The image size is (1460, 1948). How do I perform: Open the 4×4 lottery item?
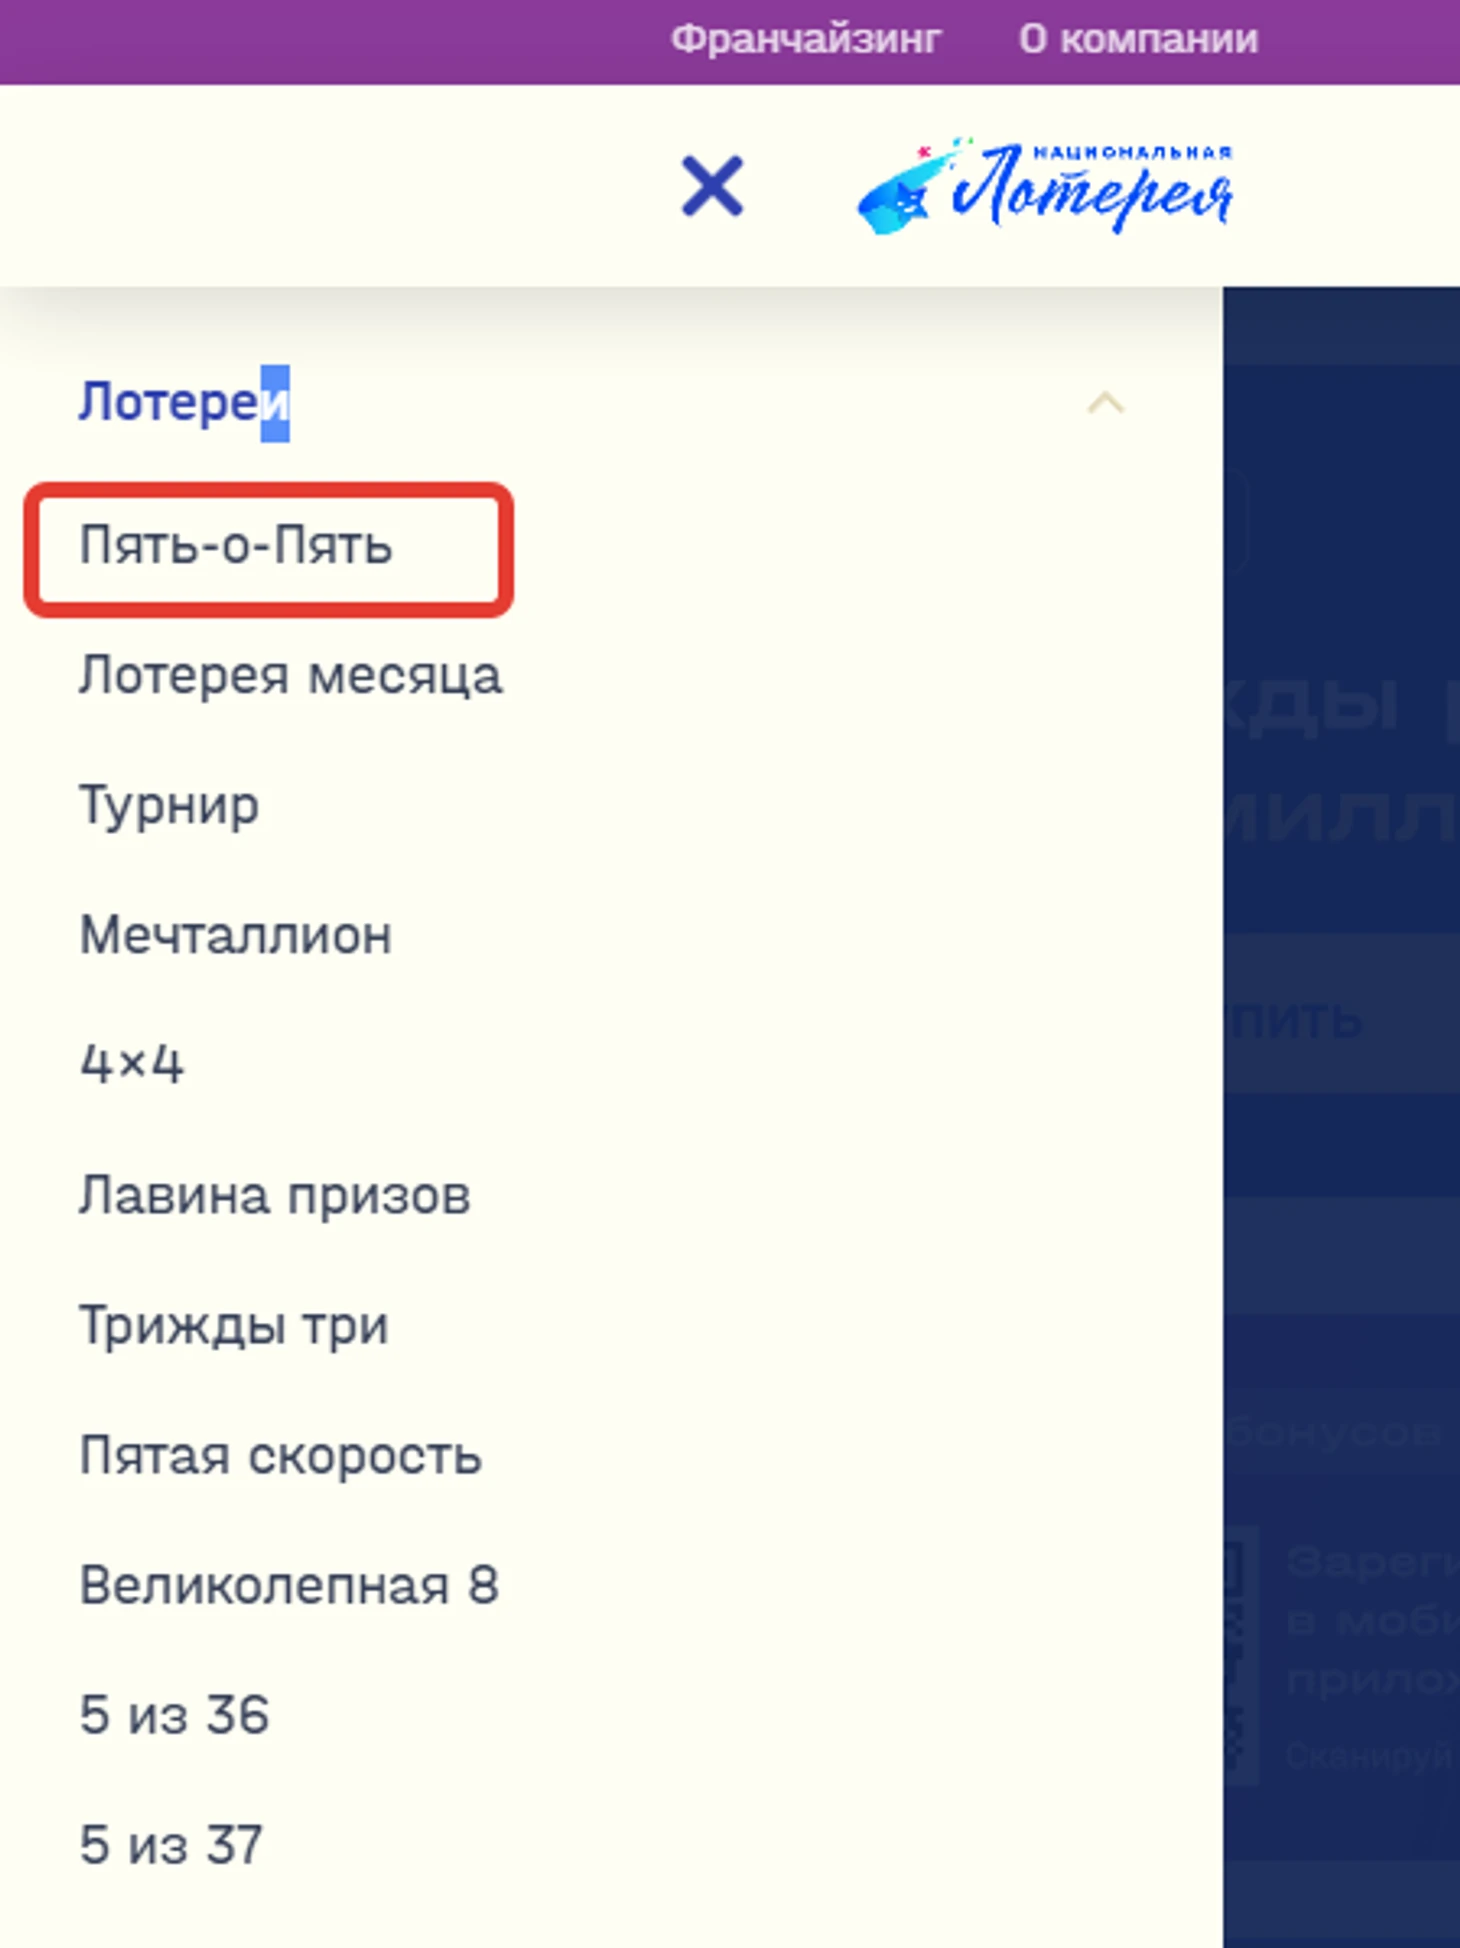tap(131, 1063)
